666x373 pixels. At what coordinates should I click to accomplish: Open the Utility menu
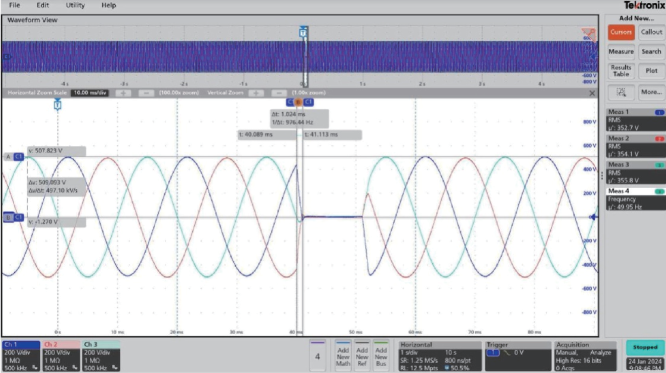[75, 5]
